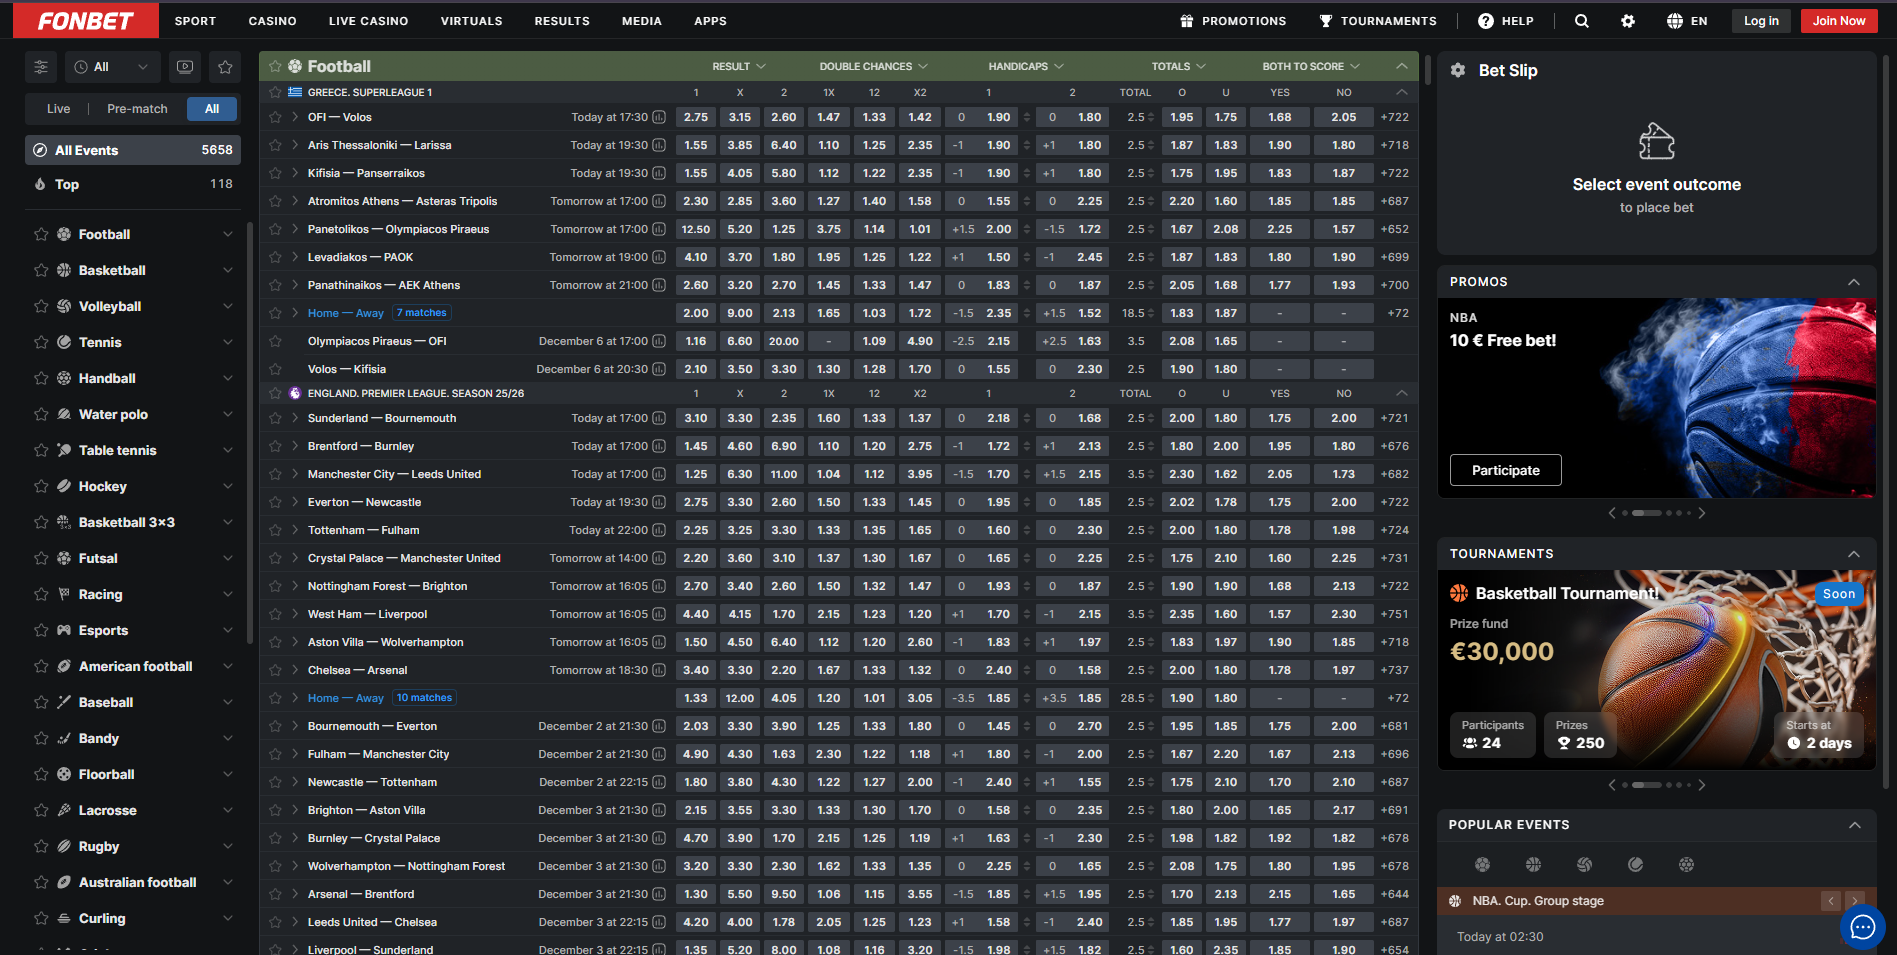This screenshot has width=1897, height=955.
Task: Switch to the Pre-match tab
Action: (x=137, y=109)
